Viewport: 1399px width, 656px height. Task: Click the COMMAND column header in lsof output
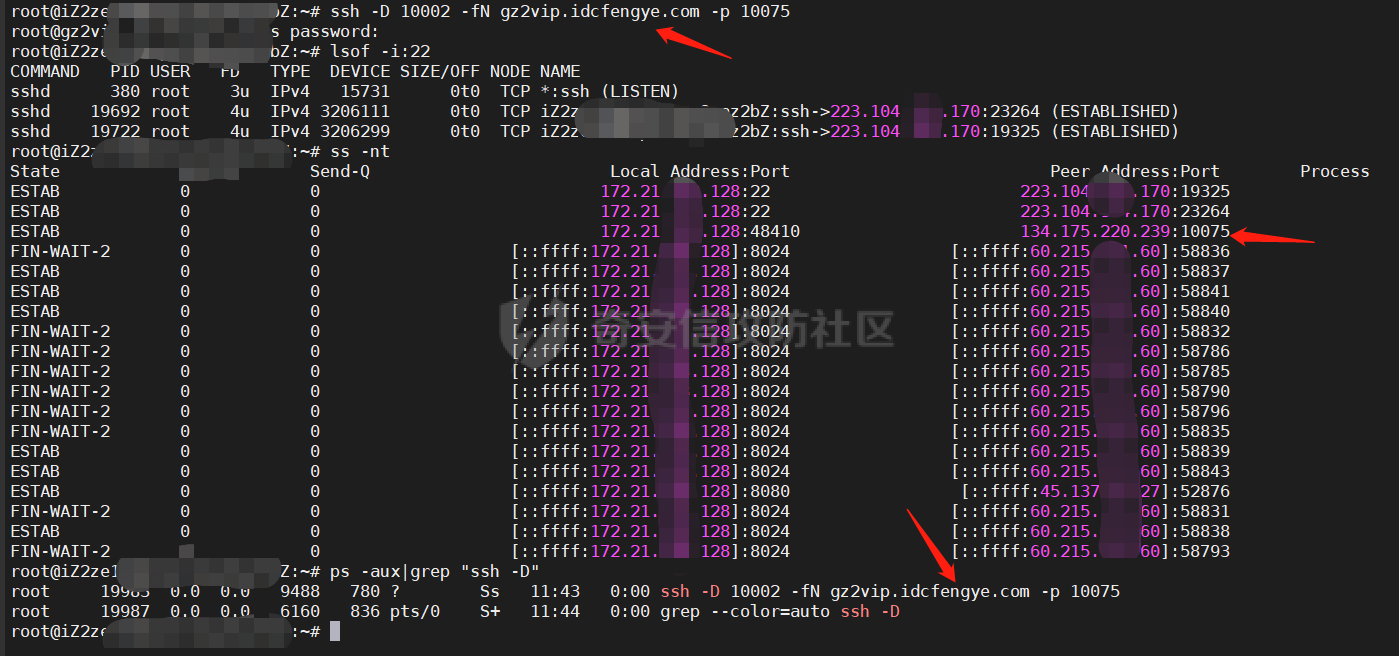[45, 71]
